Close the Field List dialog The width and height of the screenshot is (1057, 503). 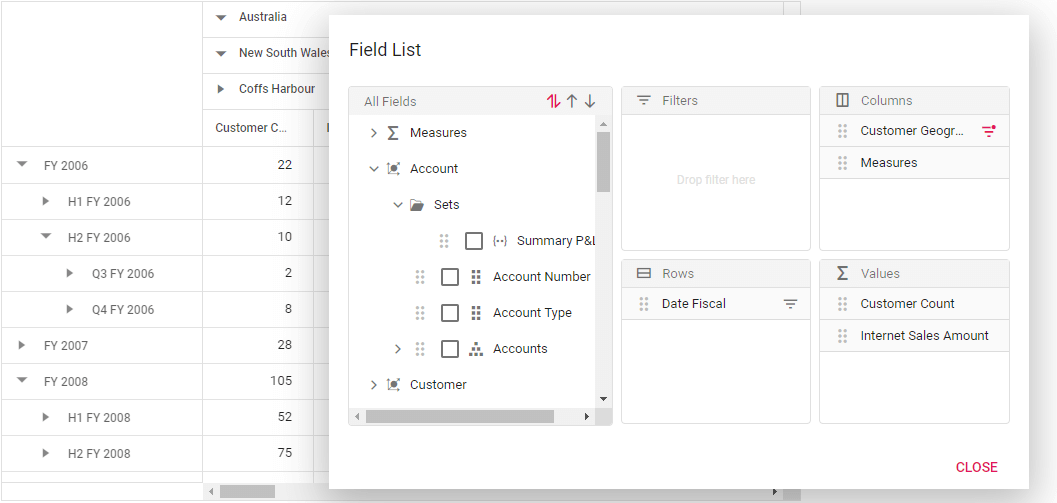pos(976,467)
